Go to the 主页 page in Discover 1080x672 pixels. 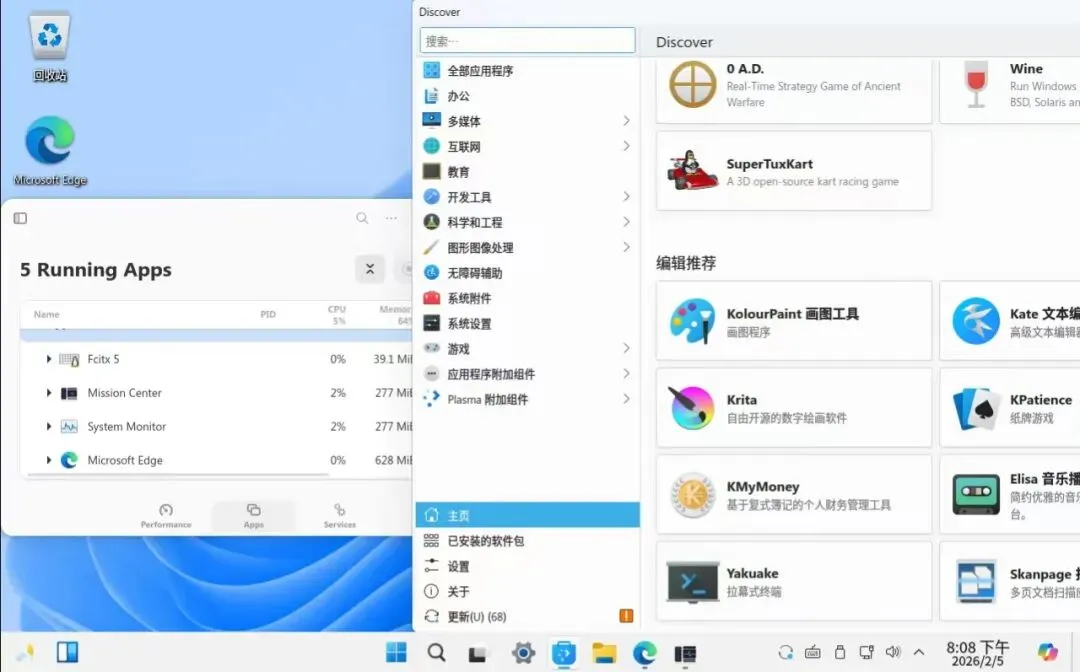pos(527,515)
